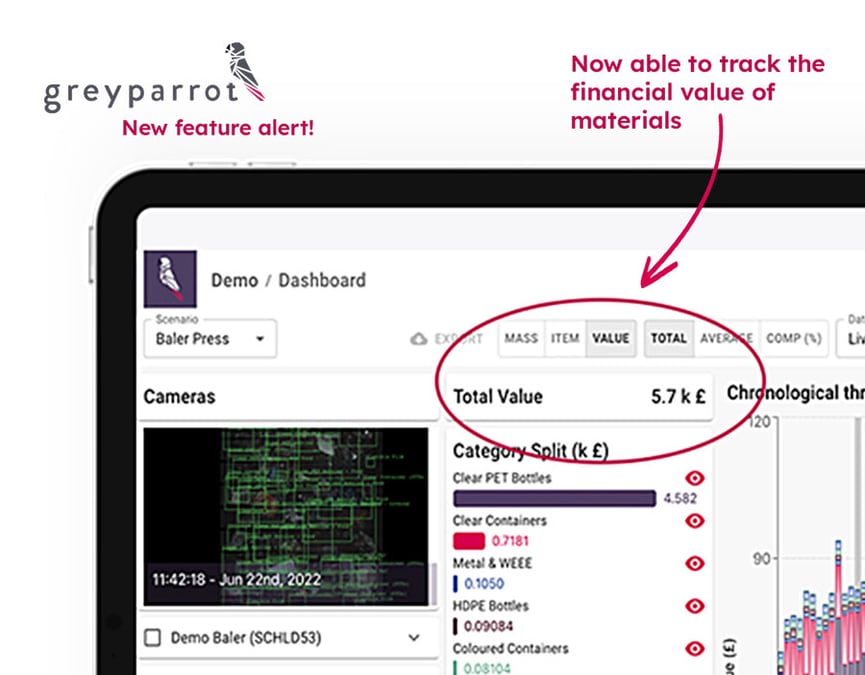Check the Demo Baler (SCHLD53) checkbox
Image resolution: width=865 pixels, height=675 pixels.
tap(152, 638)
